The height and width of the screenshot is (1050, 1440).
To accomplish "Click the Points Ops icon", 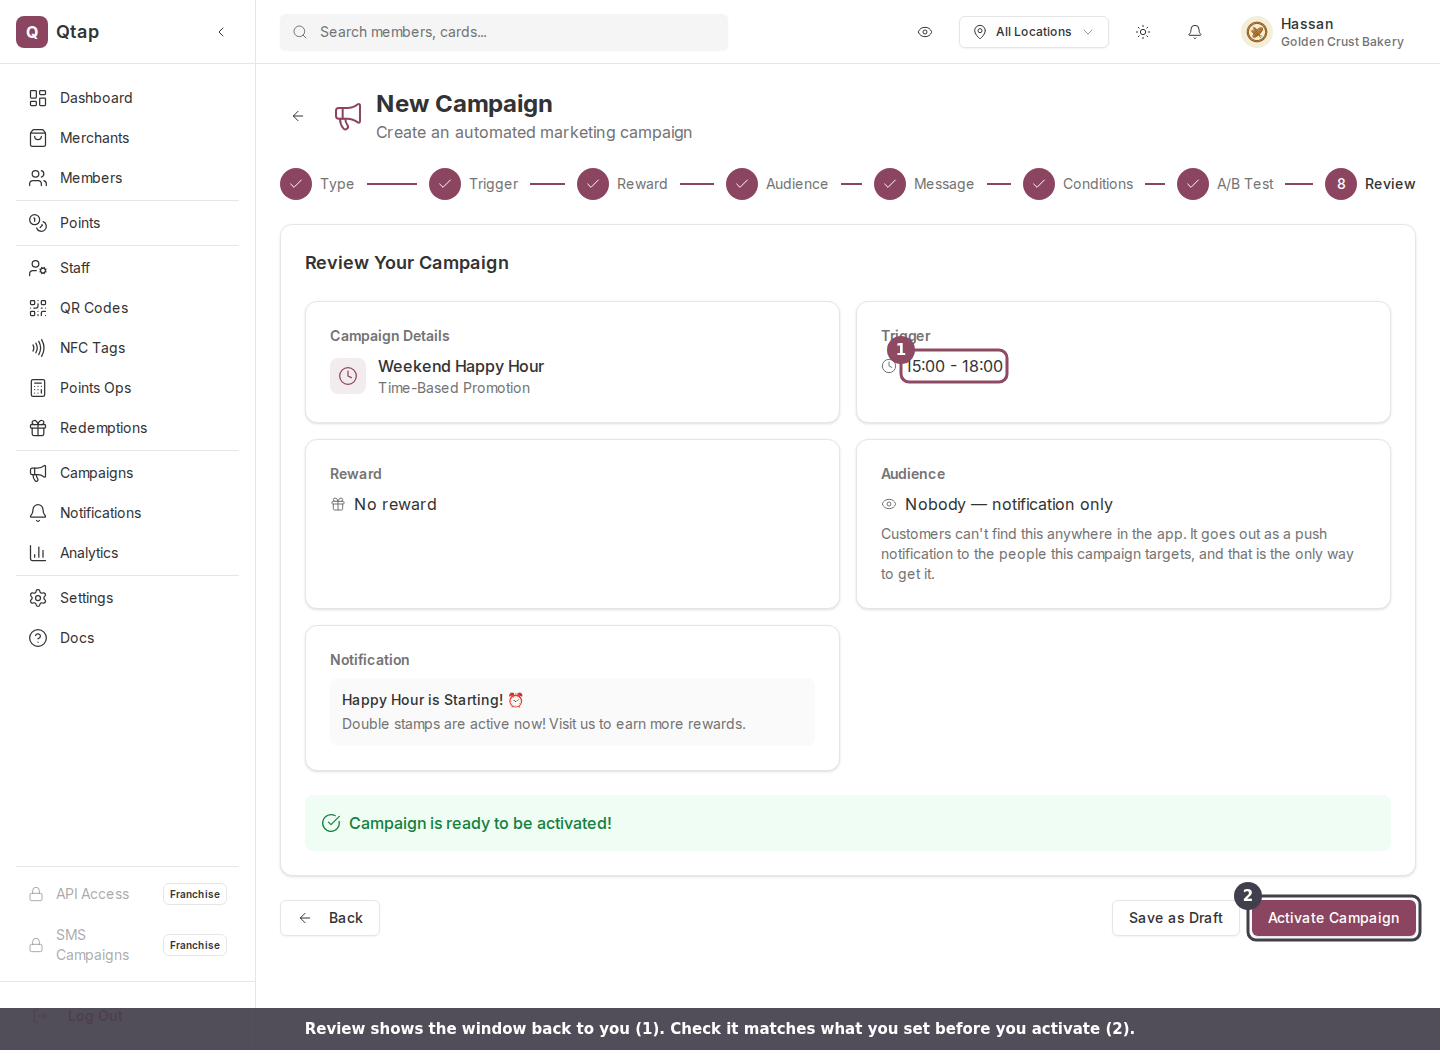I will (38, 388).
